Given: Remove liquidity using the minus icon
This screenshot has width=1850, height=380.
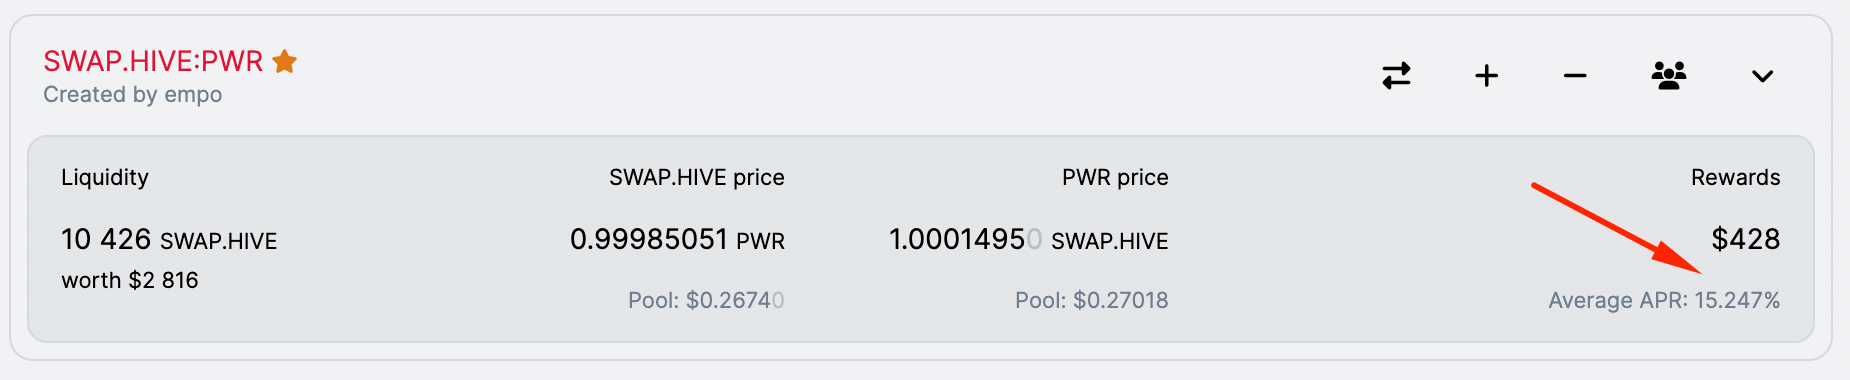Looking at the screenshot, I should click(x=1575, y=76).
